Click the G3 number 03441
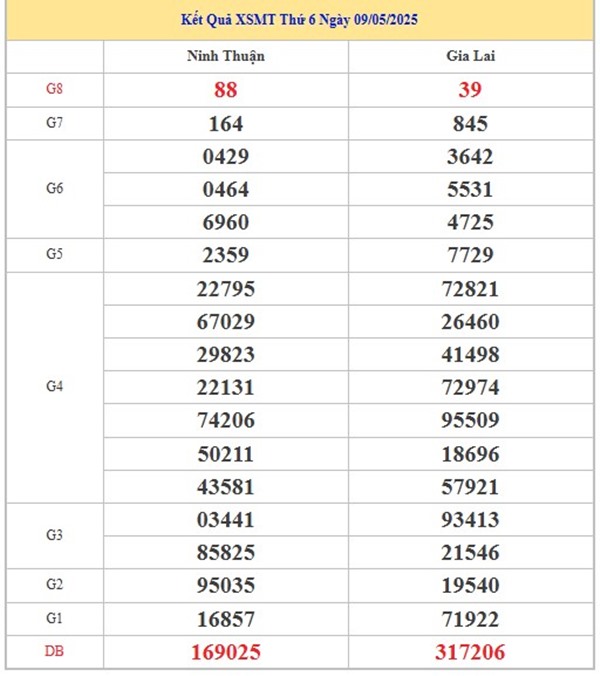 226,520
